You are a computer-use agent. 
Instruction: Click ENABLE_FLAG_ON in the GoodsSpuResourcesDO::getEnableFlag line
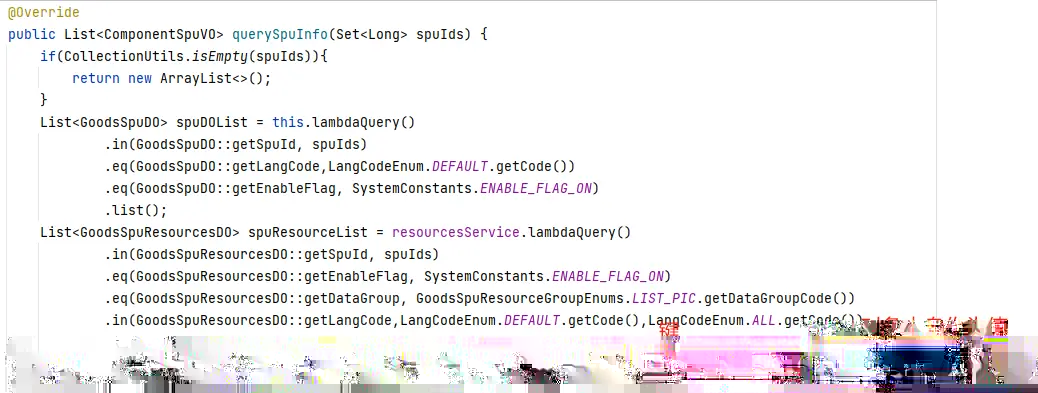pos(608,276)
